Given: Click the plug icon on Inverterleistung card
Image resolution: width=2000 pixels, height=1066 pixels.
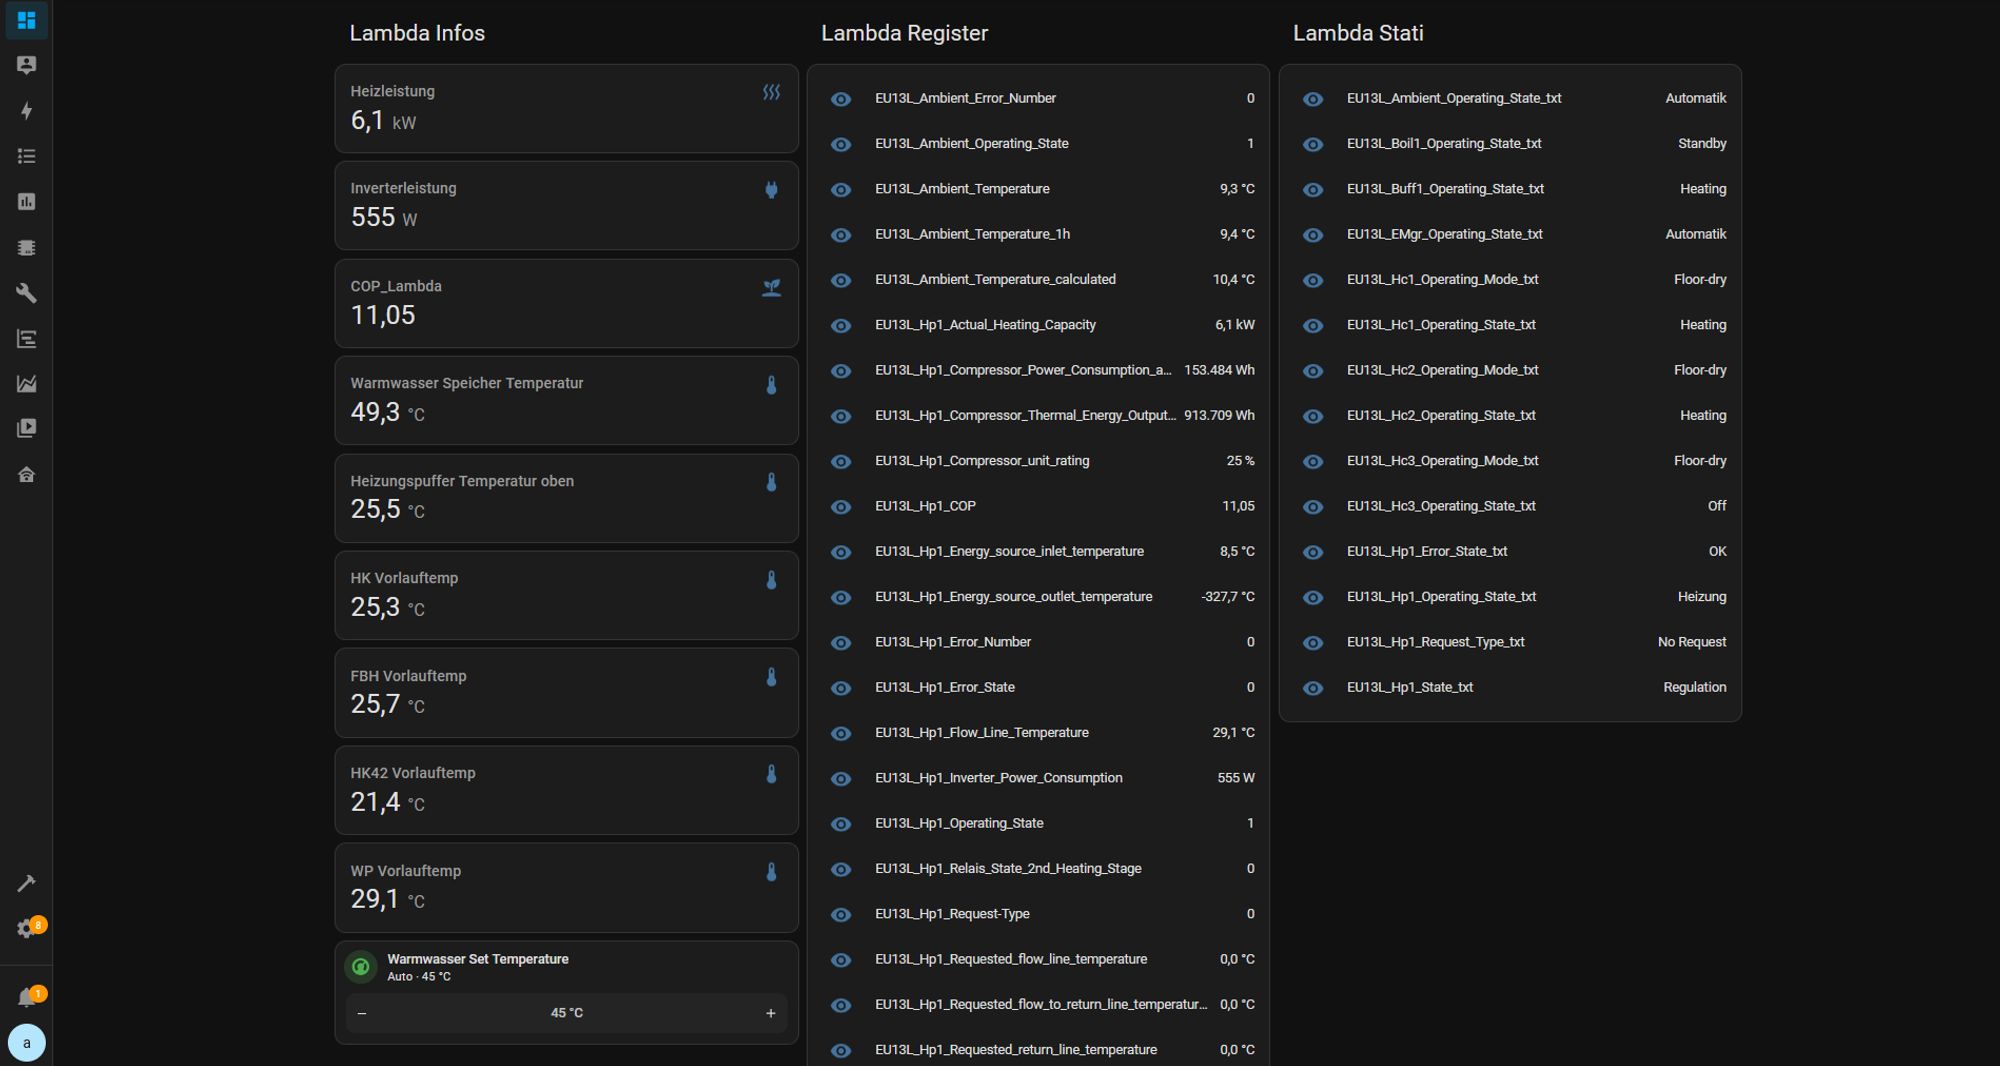Looking at the screenshot, I should click(771, 190).
